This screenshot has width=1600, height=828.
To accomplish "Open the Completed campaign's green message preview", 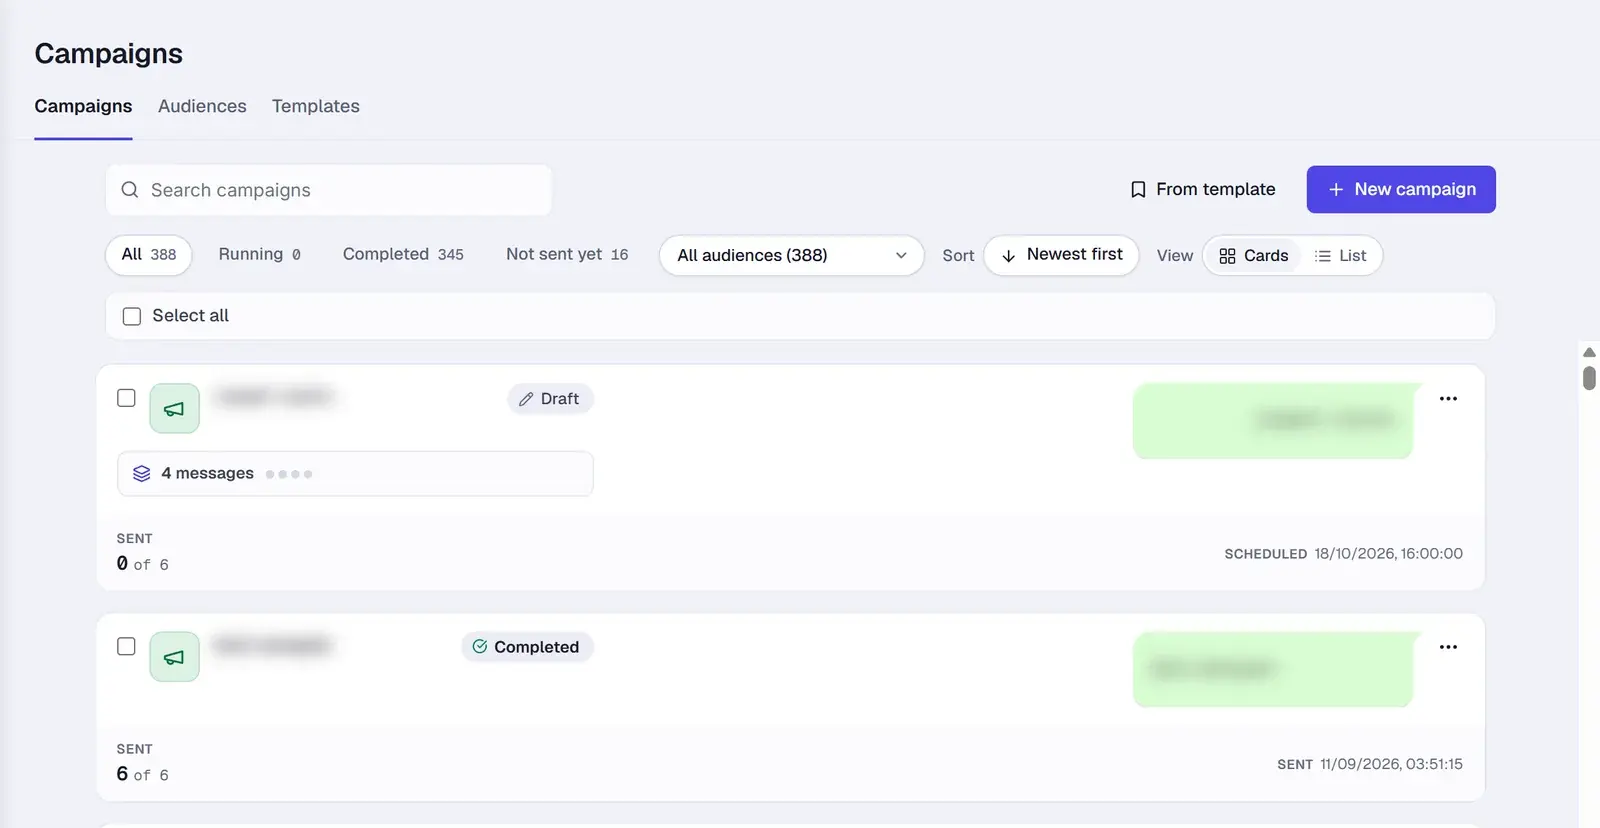I will pyautogui.click(x=1277, y=669).
